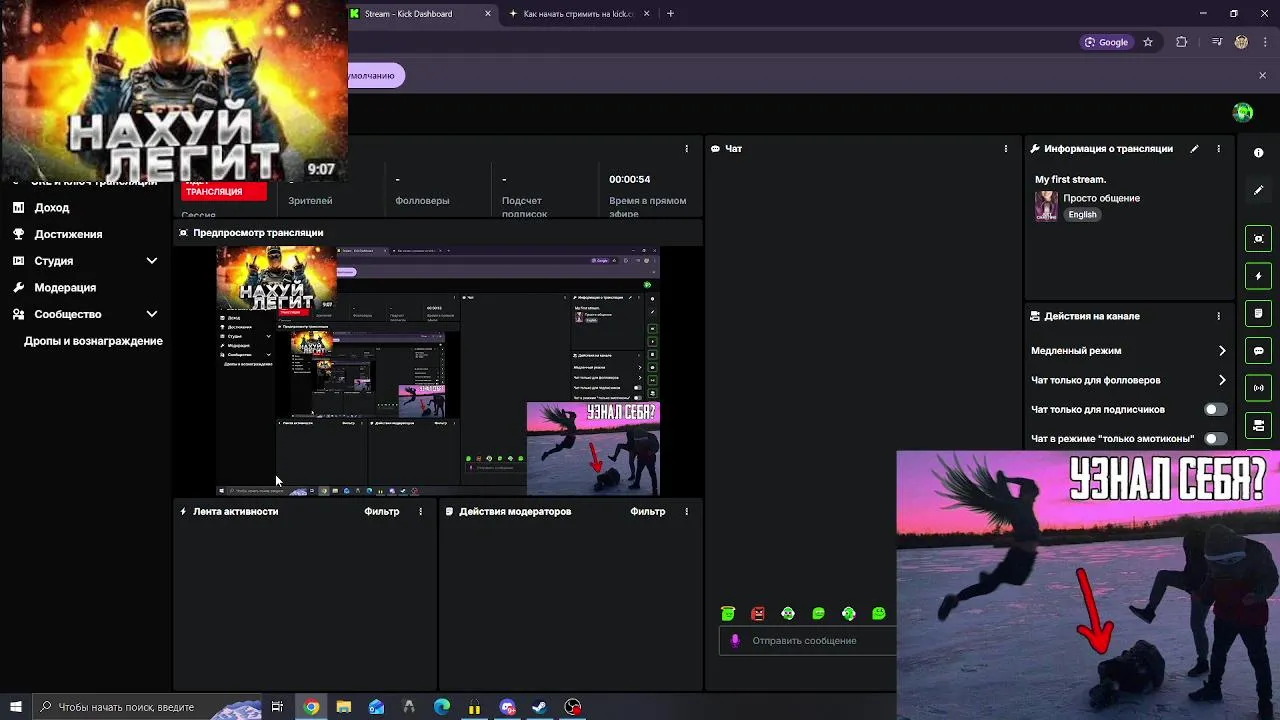Image resolution: width=1280 pixels, height=720 pixels.
Task: Toggle Чат только для подписчиков switch
Action: pos(1215,409)
